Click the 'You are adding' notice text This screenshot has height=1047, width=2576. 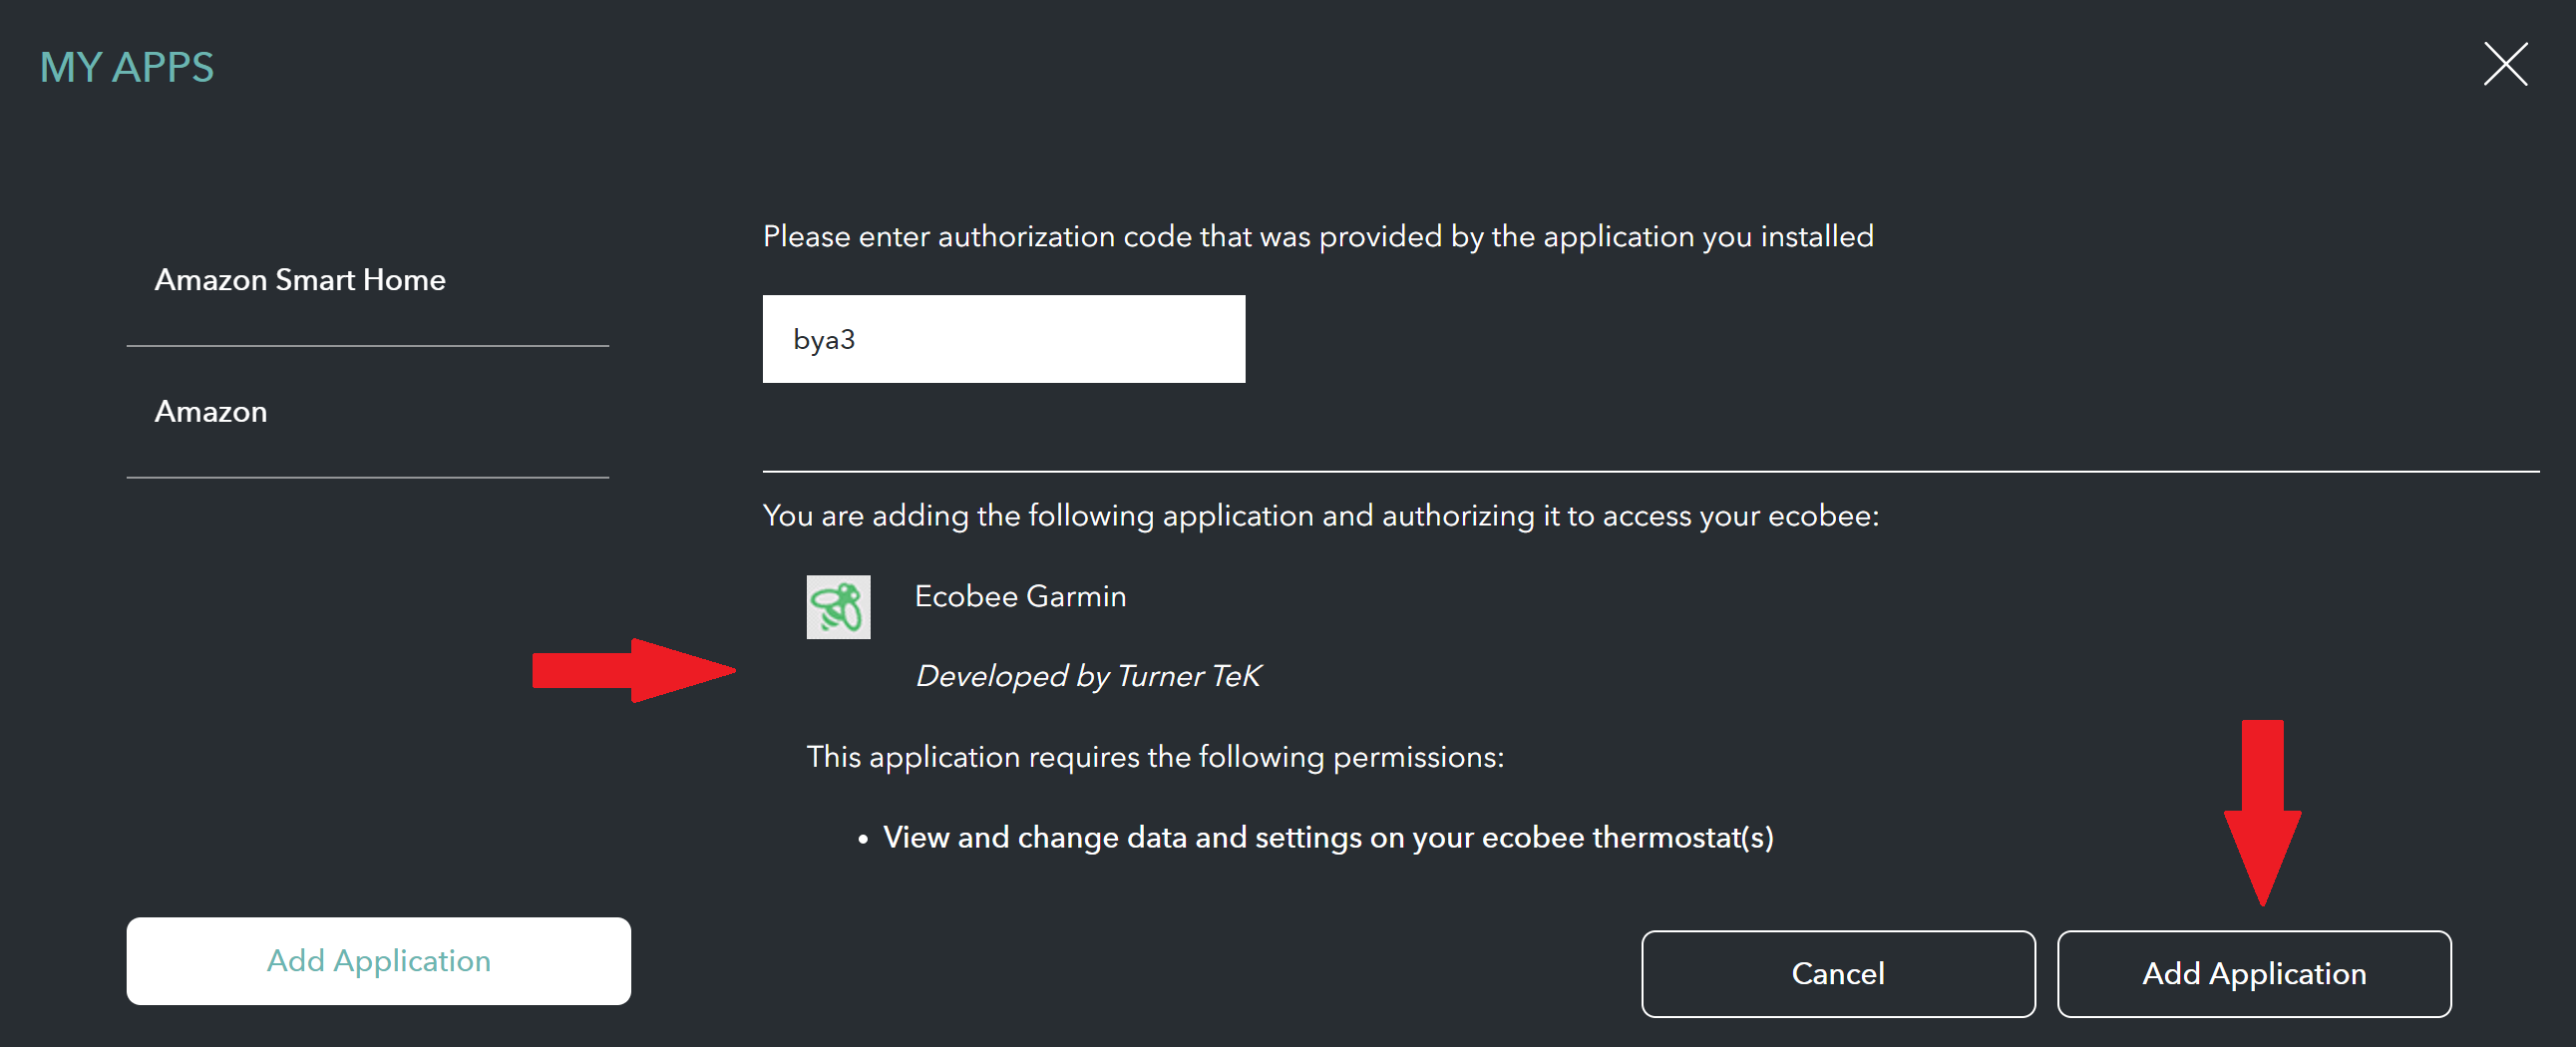point(1320,515)
